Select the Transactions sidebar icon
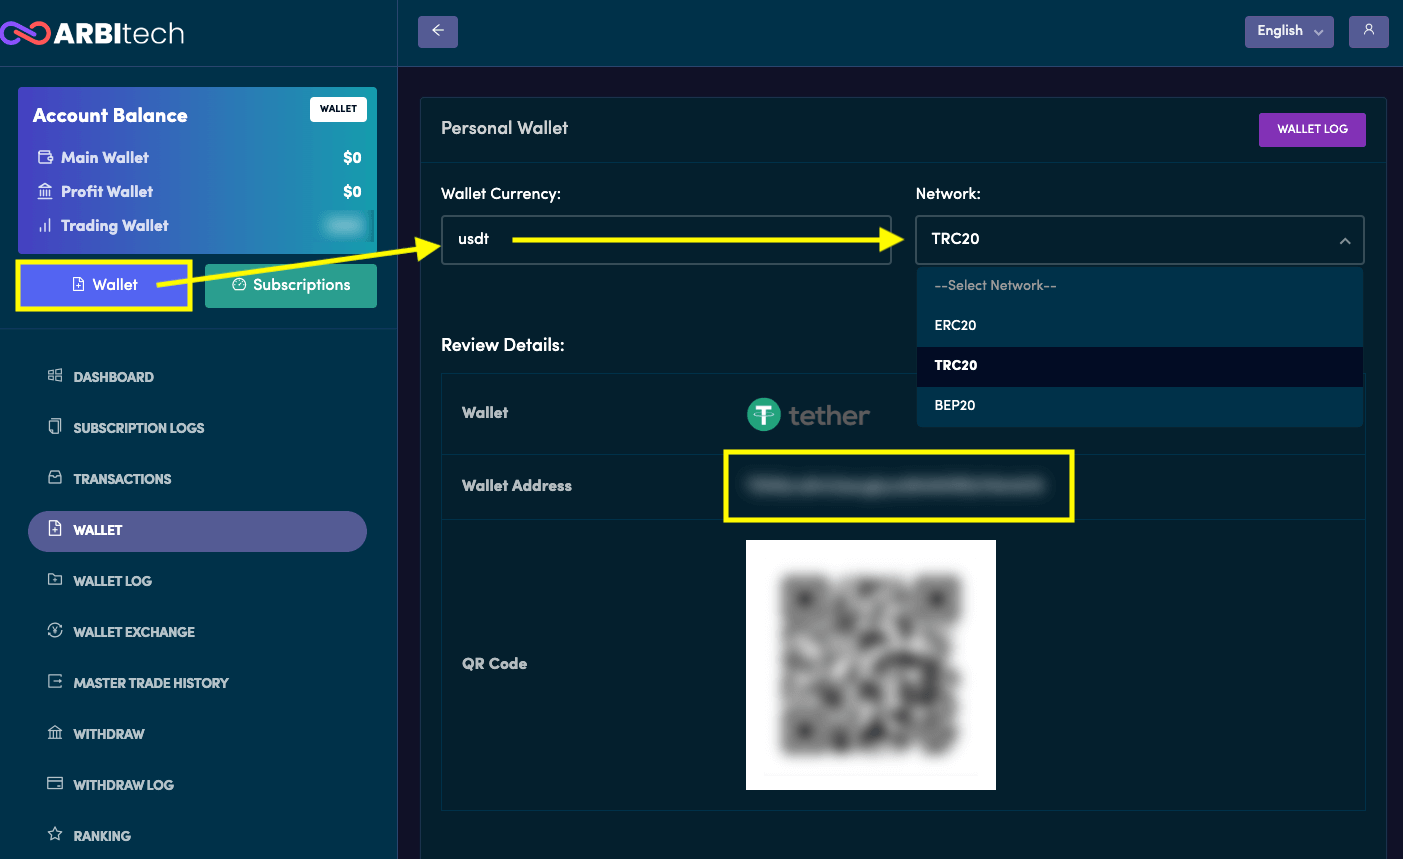1403x859 pixels. 55,478
